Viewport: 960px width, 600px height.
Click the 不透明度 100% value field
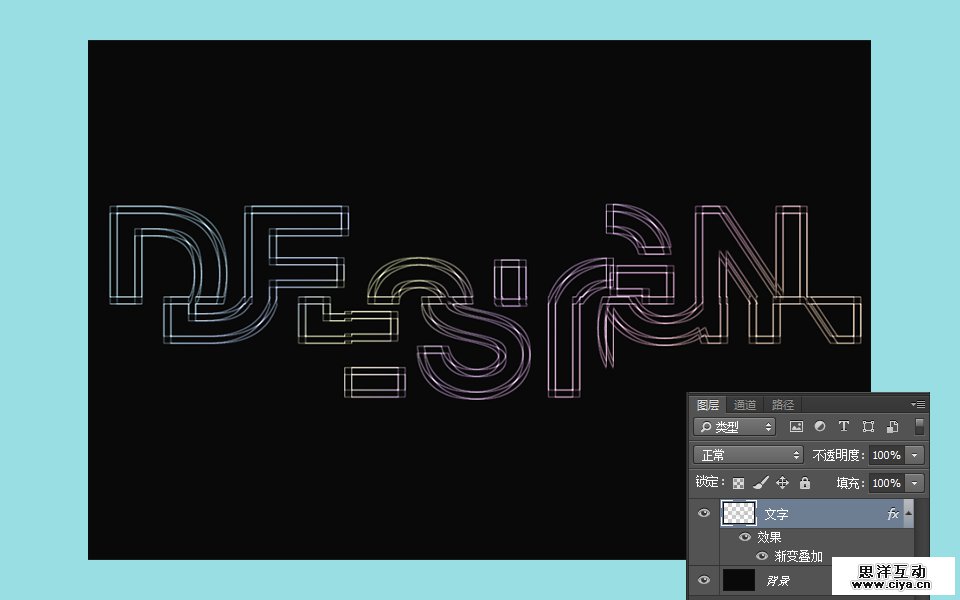pyautogui.click(x=886, y=455)
